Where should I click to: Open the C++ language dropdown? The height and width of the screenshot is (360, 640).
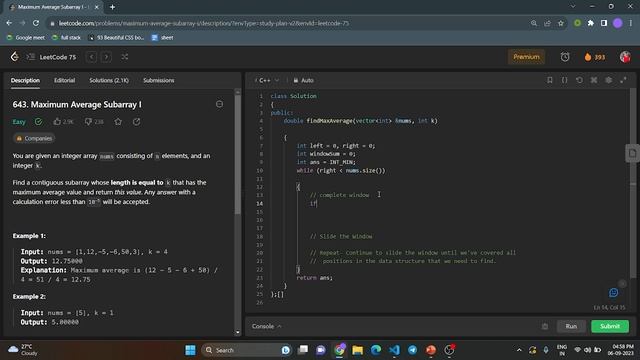[269, 80]
